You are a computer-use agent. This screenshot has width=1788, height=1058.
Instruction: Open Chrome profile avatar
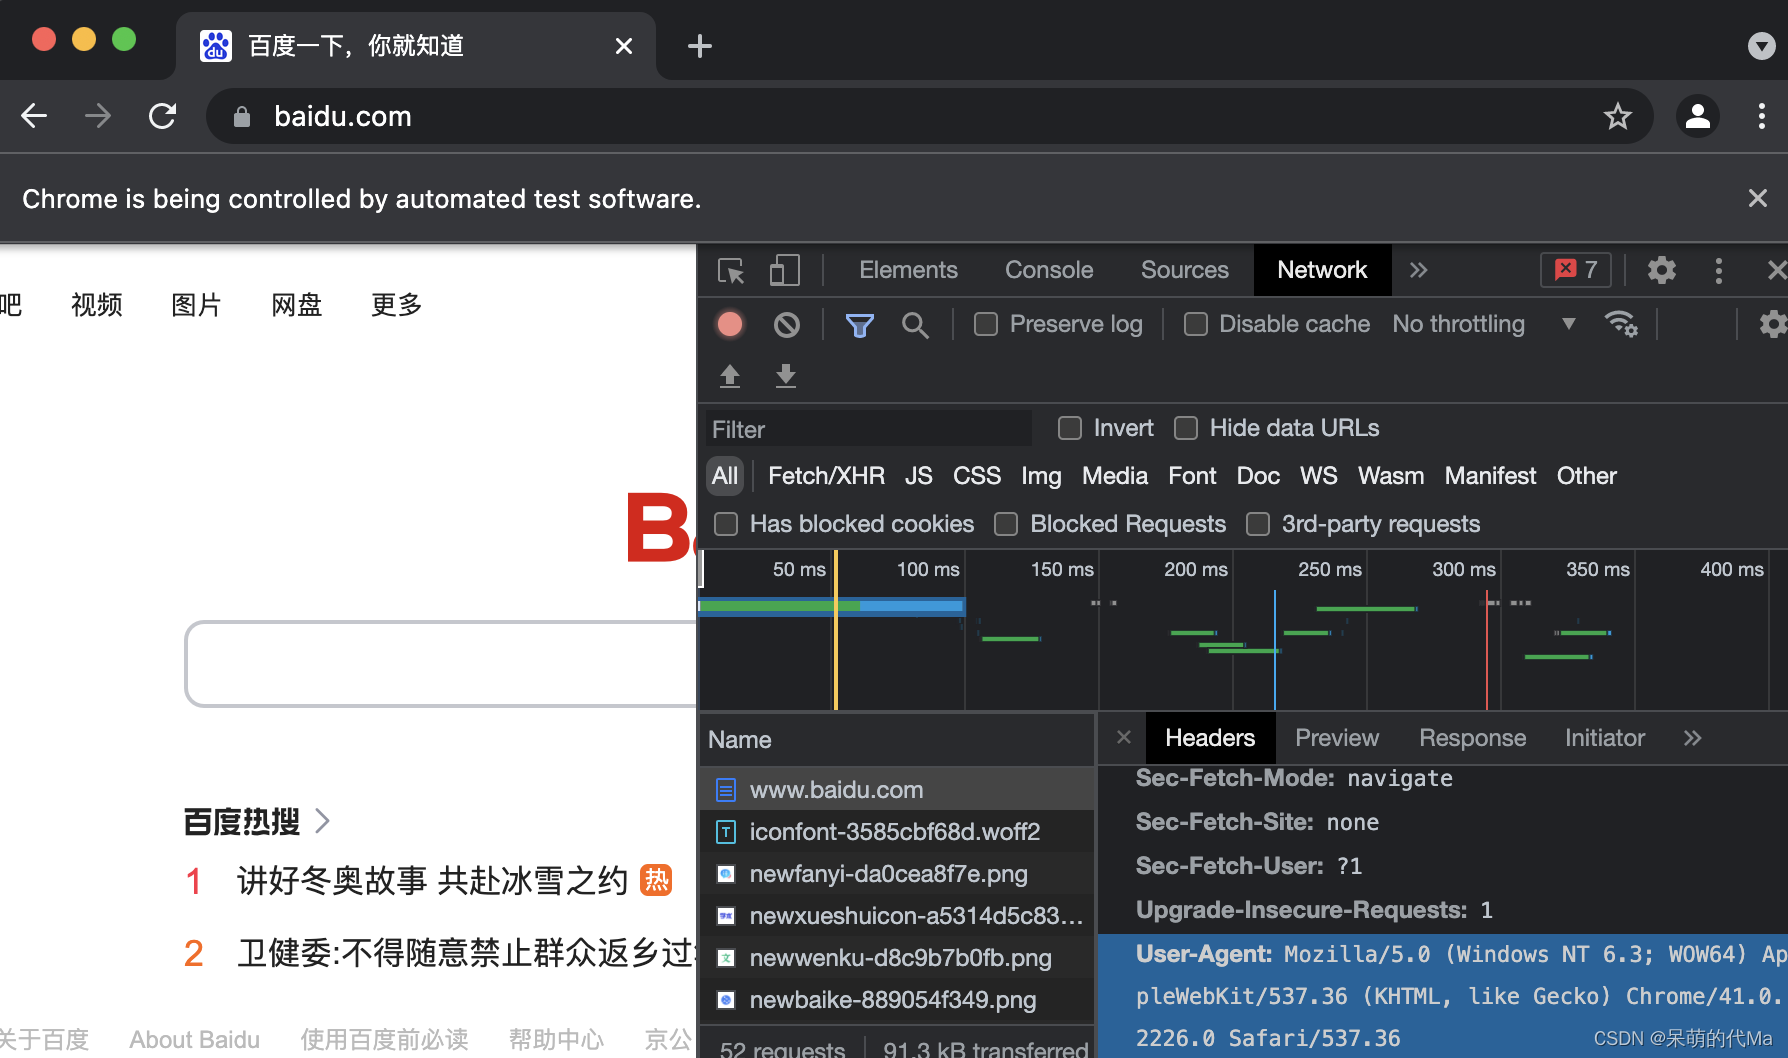click(1698, 117)
